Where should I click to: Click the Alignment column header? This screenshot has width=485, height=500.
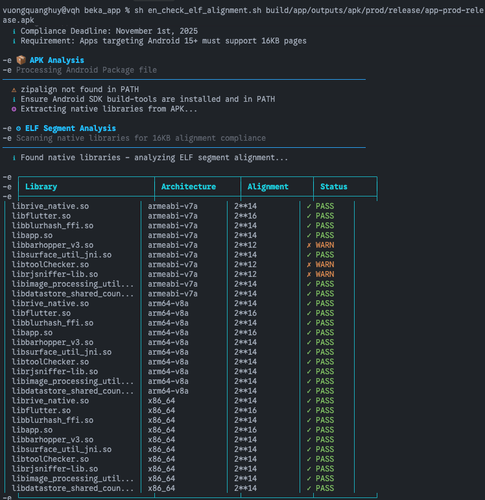[x=268, y=187]
